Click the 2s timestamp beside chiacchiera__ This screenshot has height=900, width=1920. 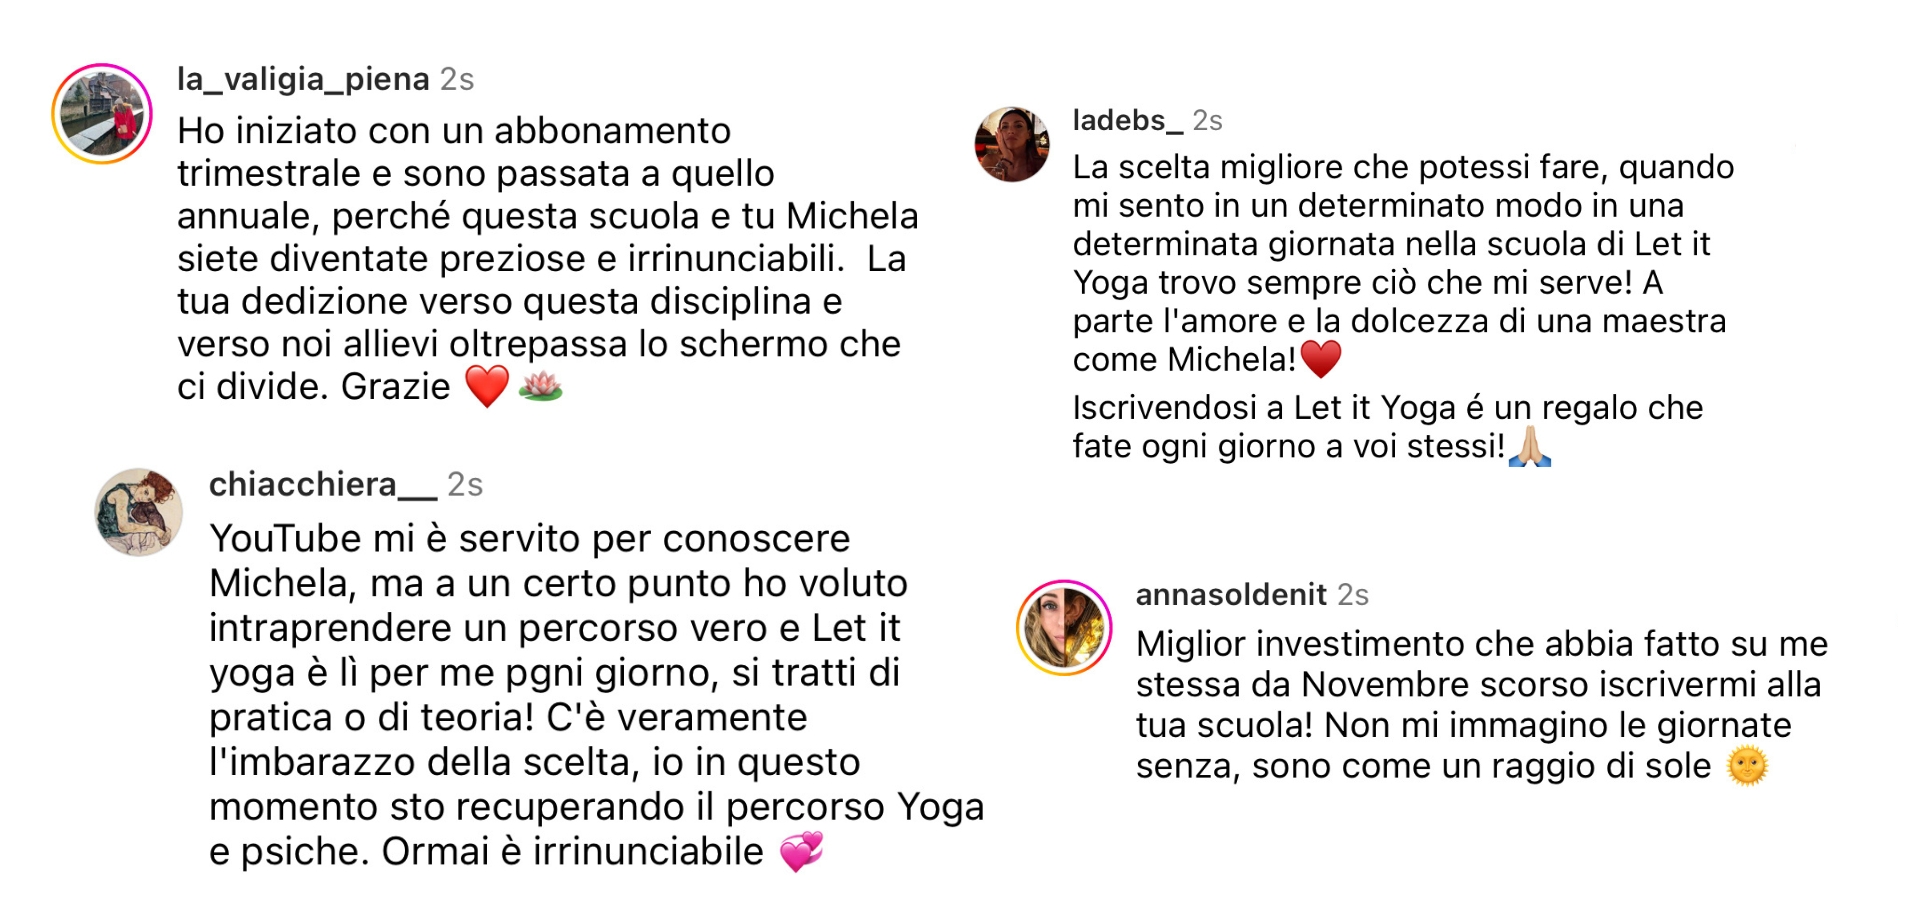465,485
